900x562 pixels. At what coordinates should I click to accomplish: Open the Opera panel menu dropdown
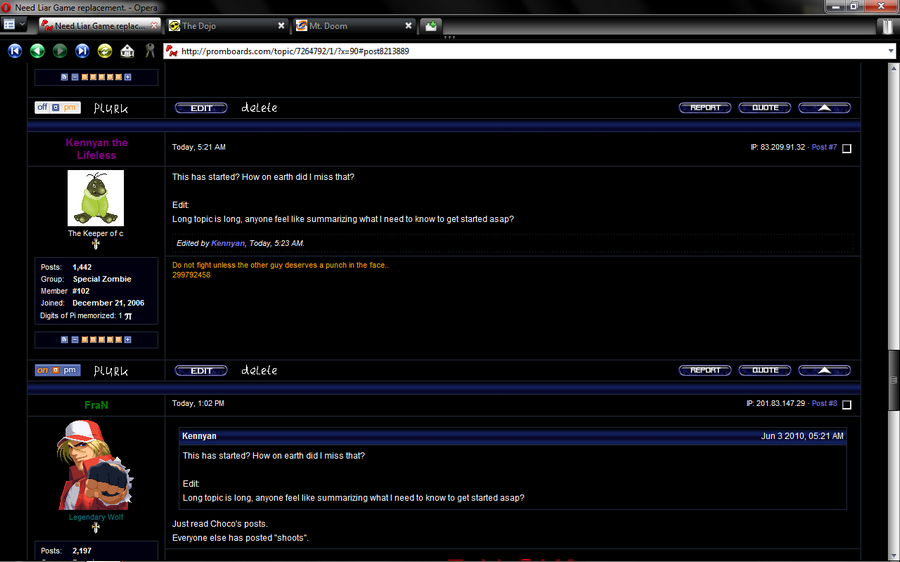tap(14, 25)
